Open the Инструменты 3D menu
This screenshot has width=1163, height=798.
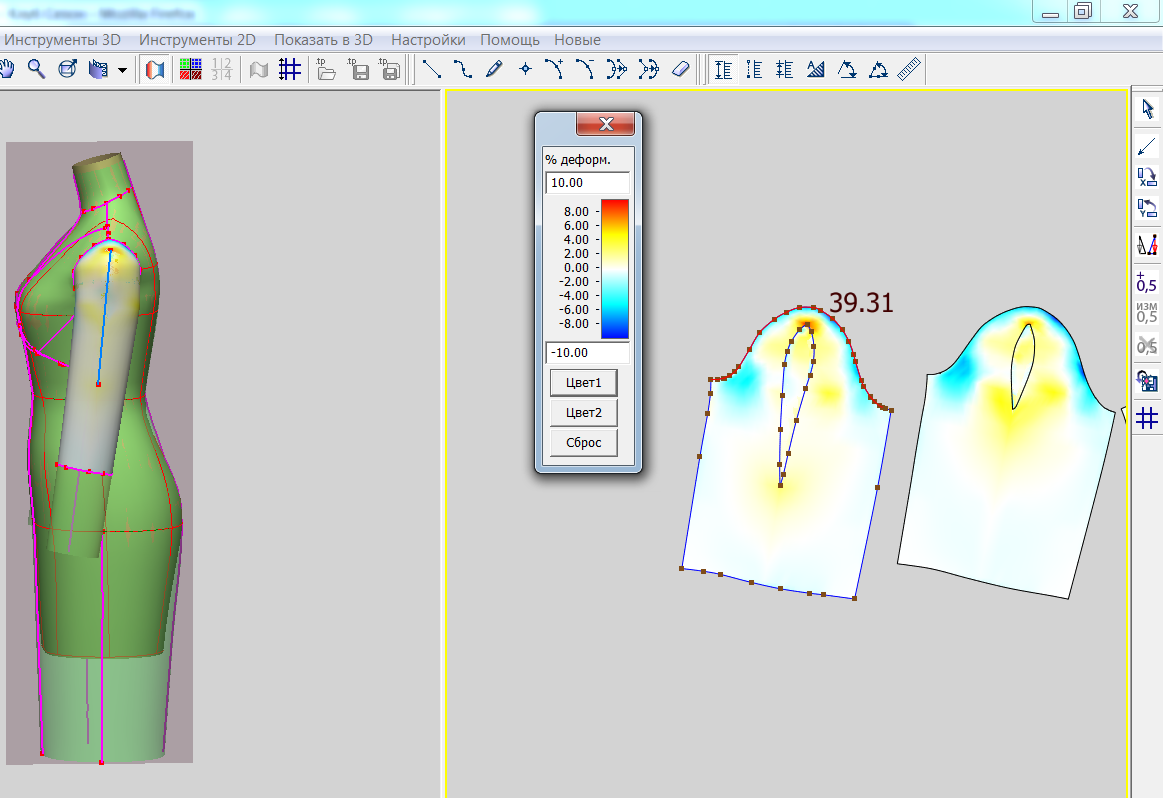tap(63, 40)
